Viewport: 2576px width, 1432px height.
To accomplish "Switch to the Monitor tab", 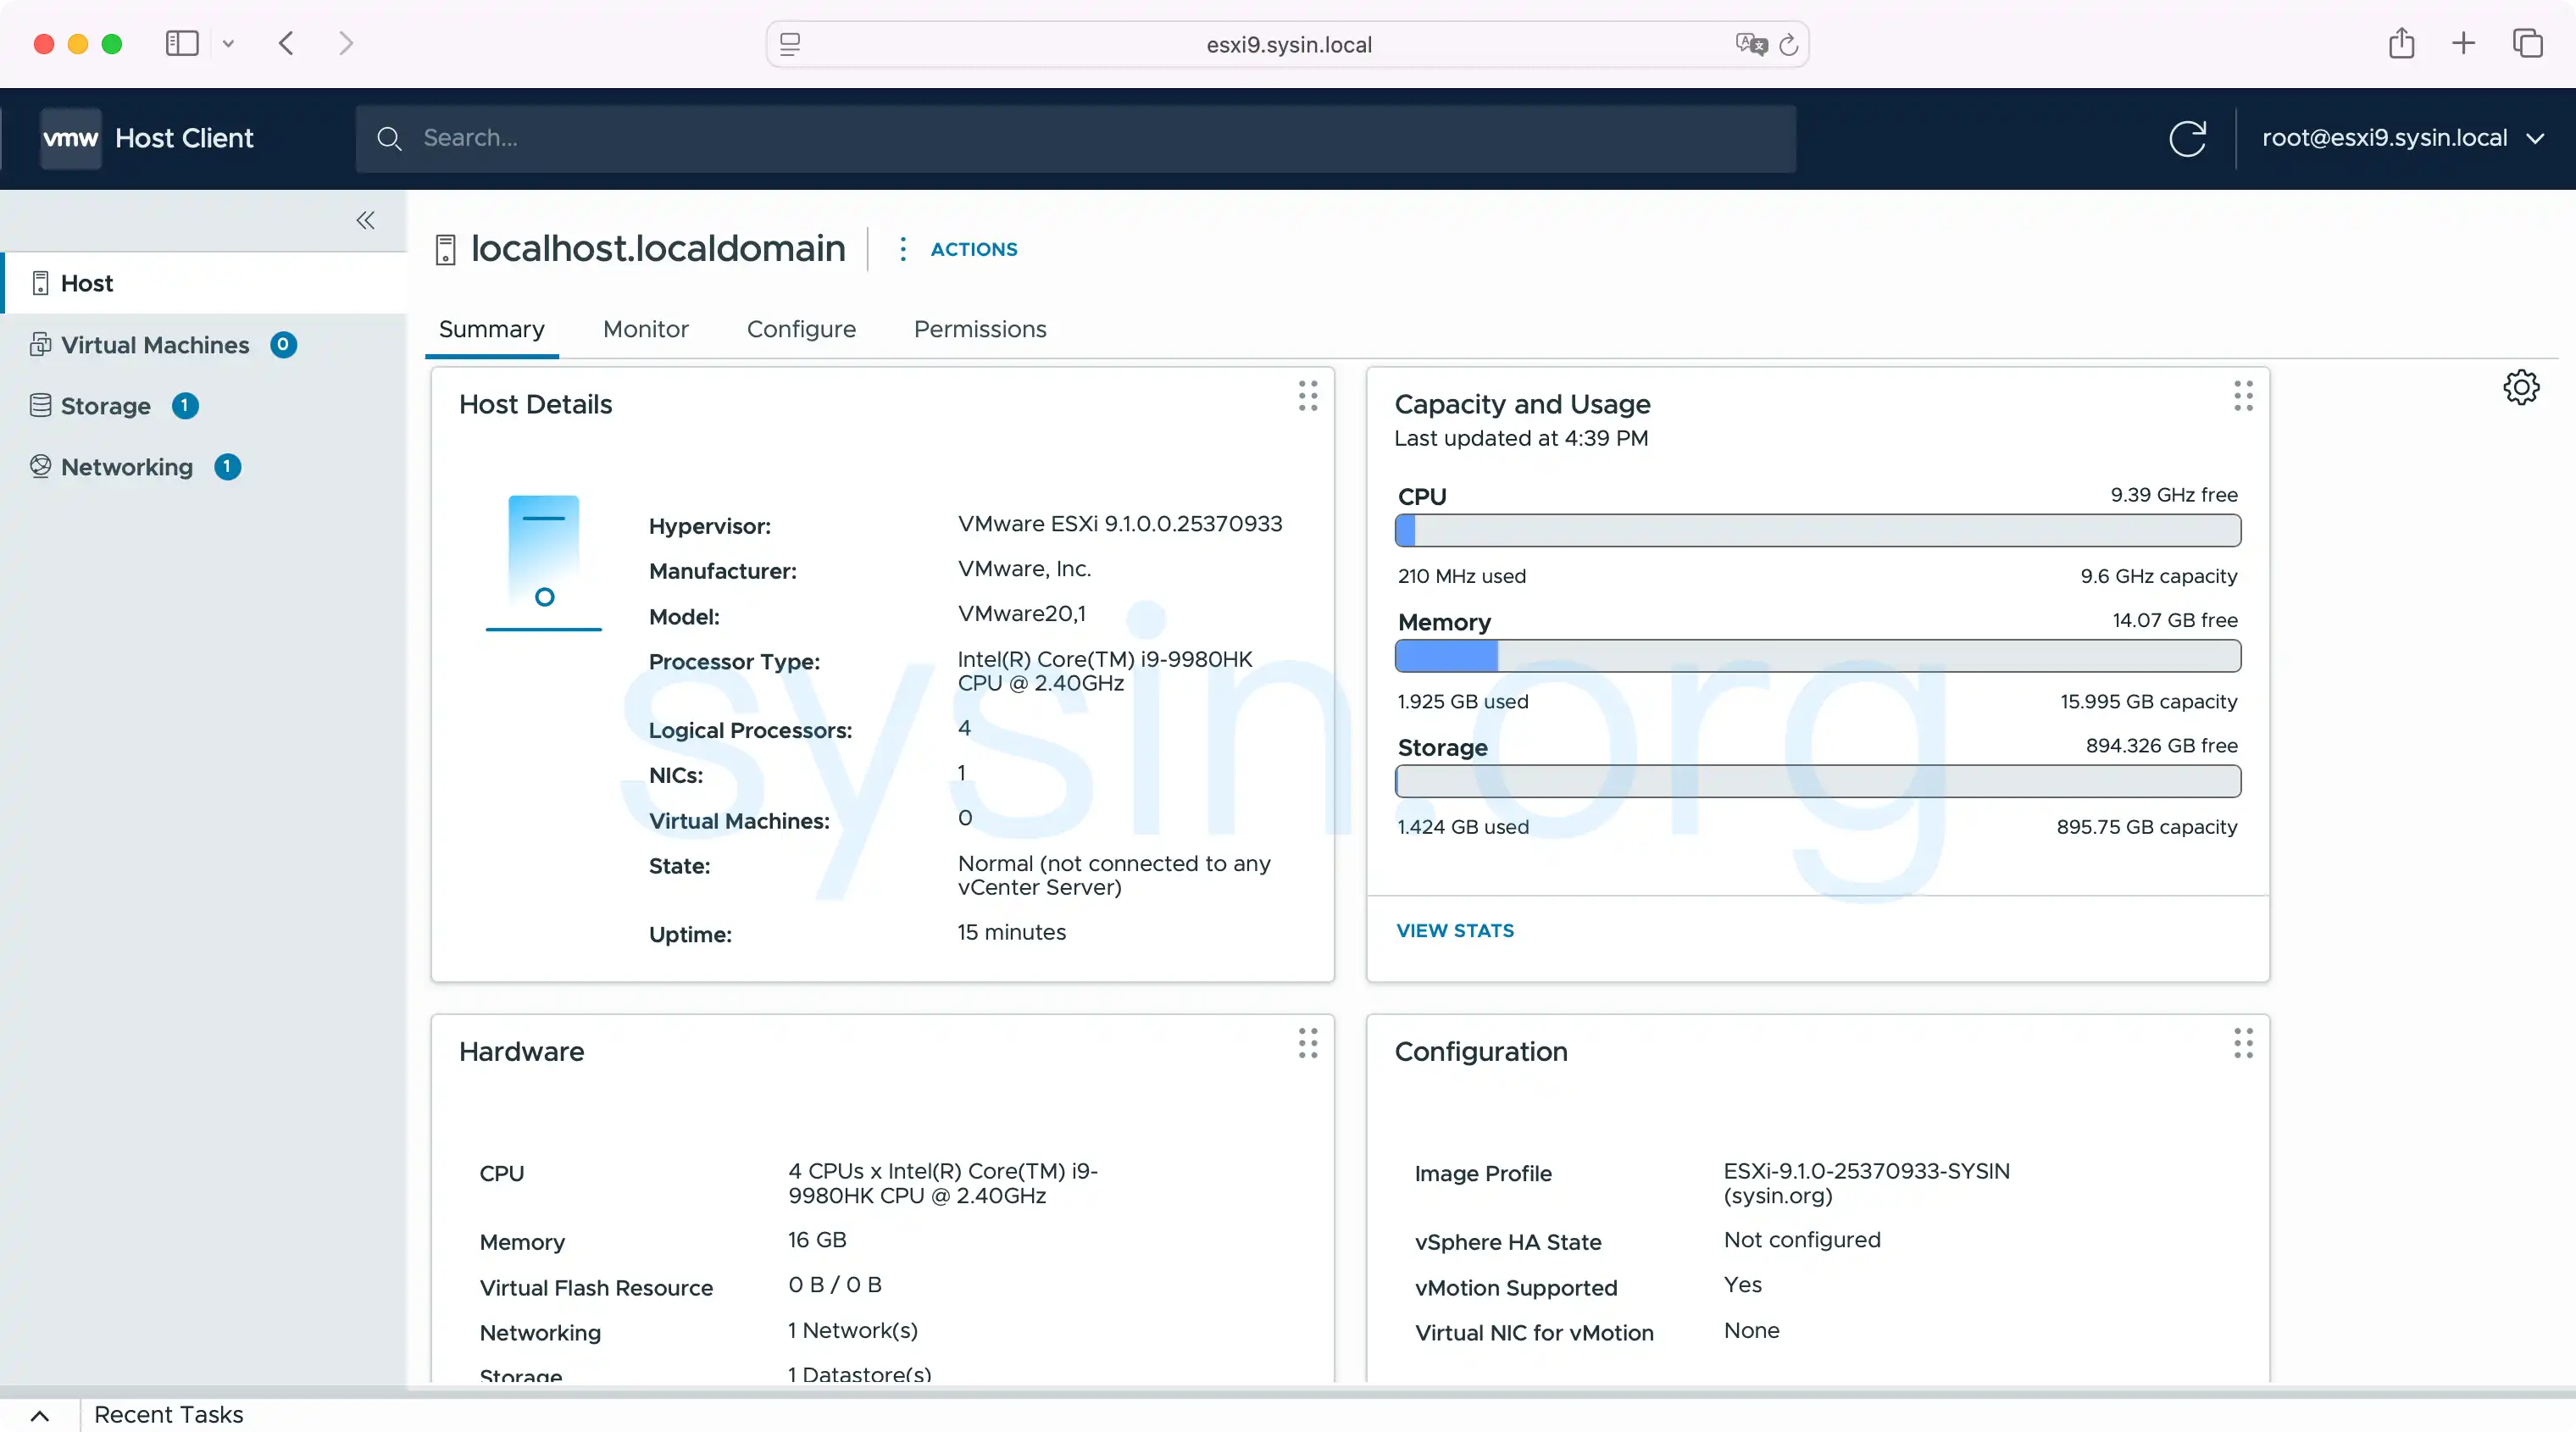I will click(646, 329).
